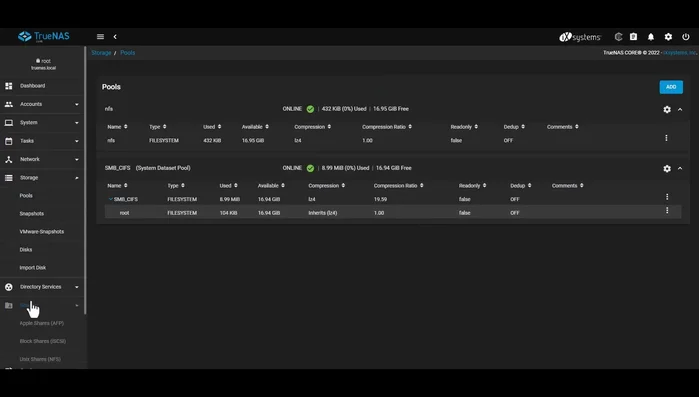Sort nfs table by Available
This screenshot has height=397, width=699.
pos(255,127)
